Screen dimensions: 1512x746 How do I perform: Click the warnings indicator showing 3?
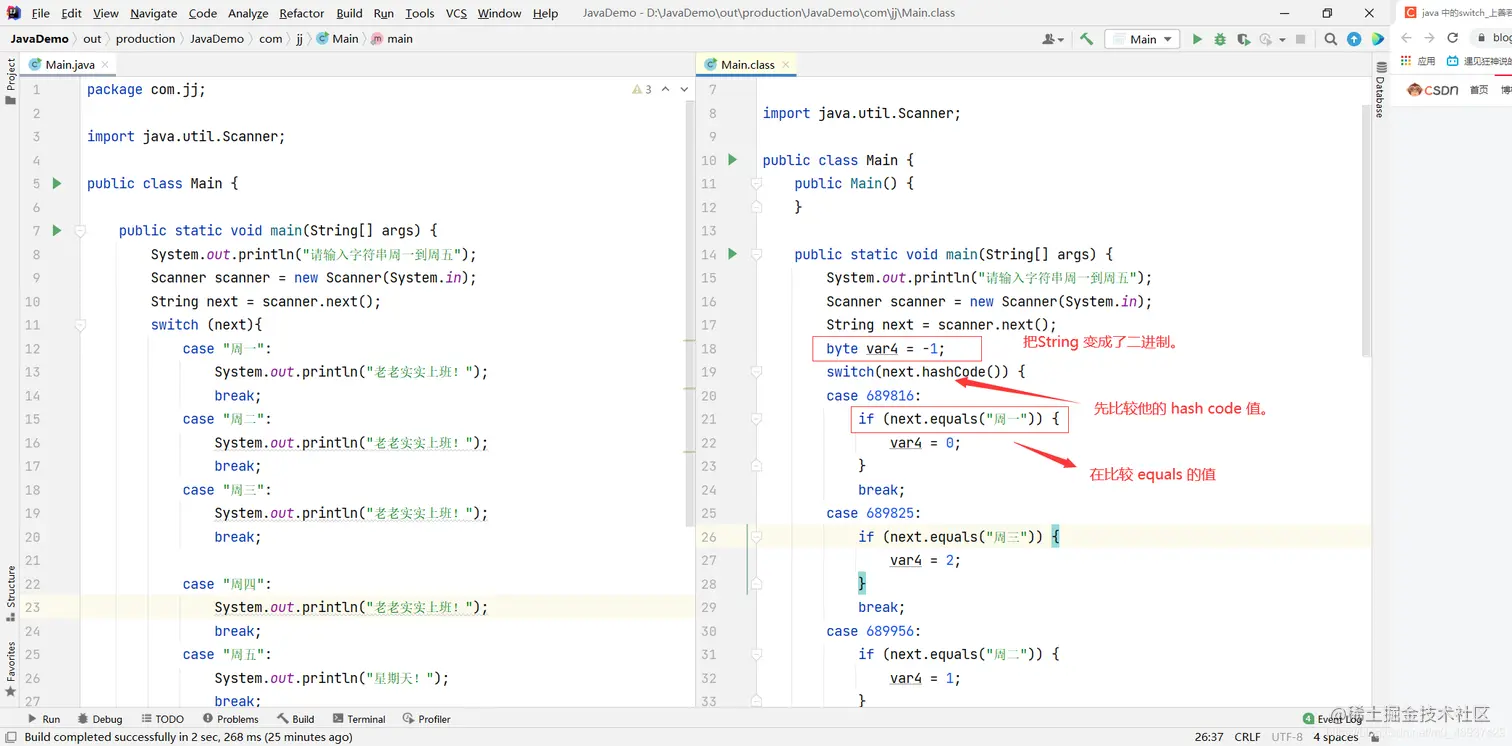[642, 89]
